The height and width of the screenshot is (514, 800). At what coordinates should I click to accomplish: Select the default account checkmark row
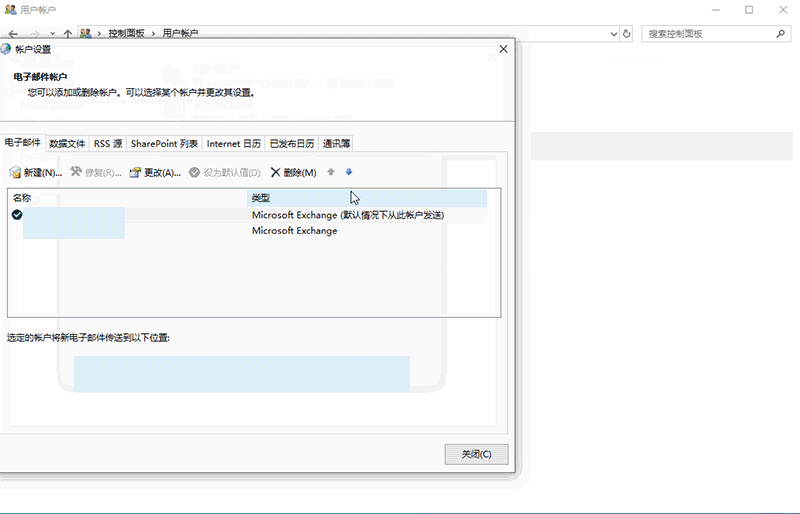pos(128,215)
